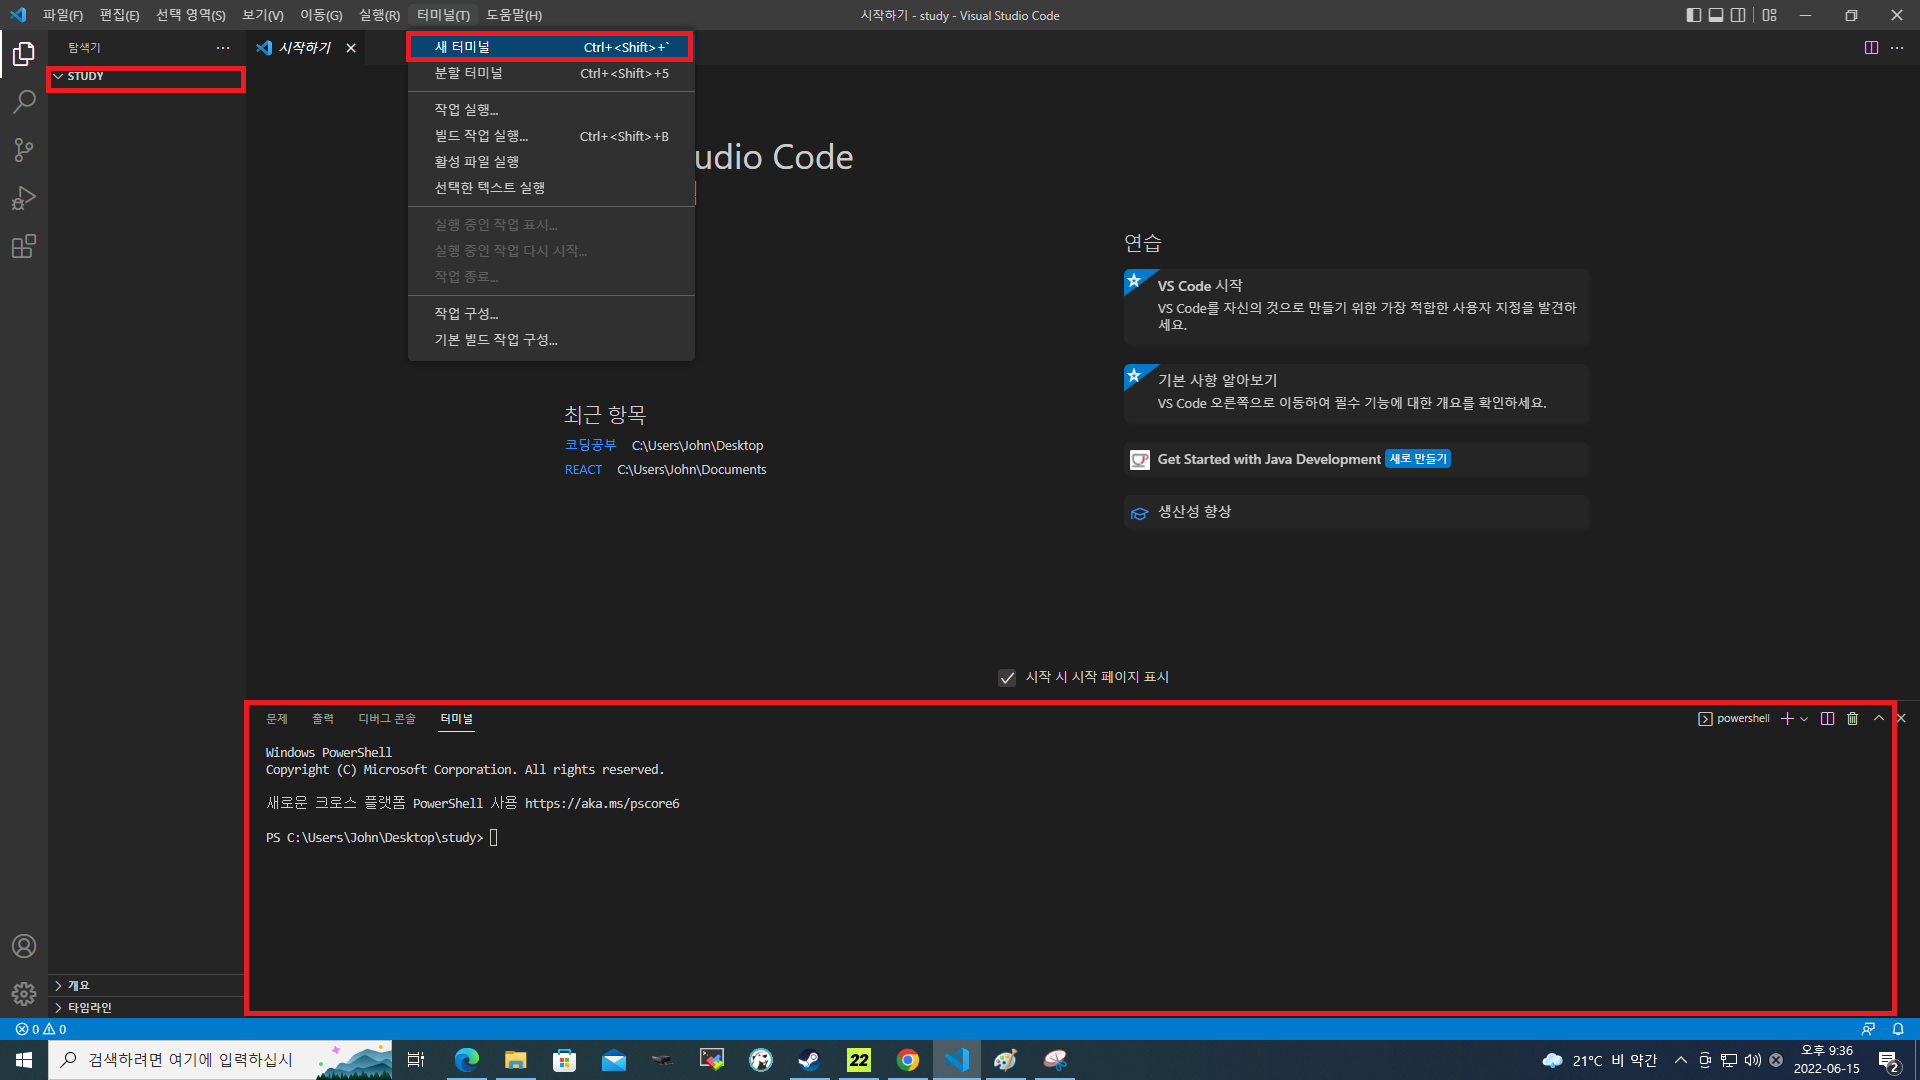
Task: Split the terminal using split icon
Action: [1827, 718]
